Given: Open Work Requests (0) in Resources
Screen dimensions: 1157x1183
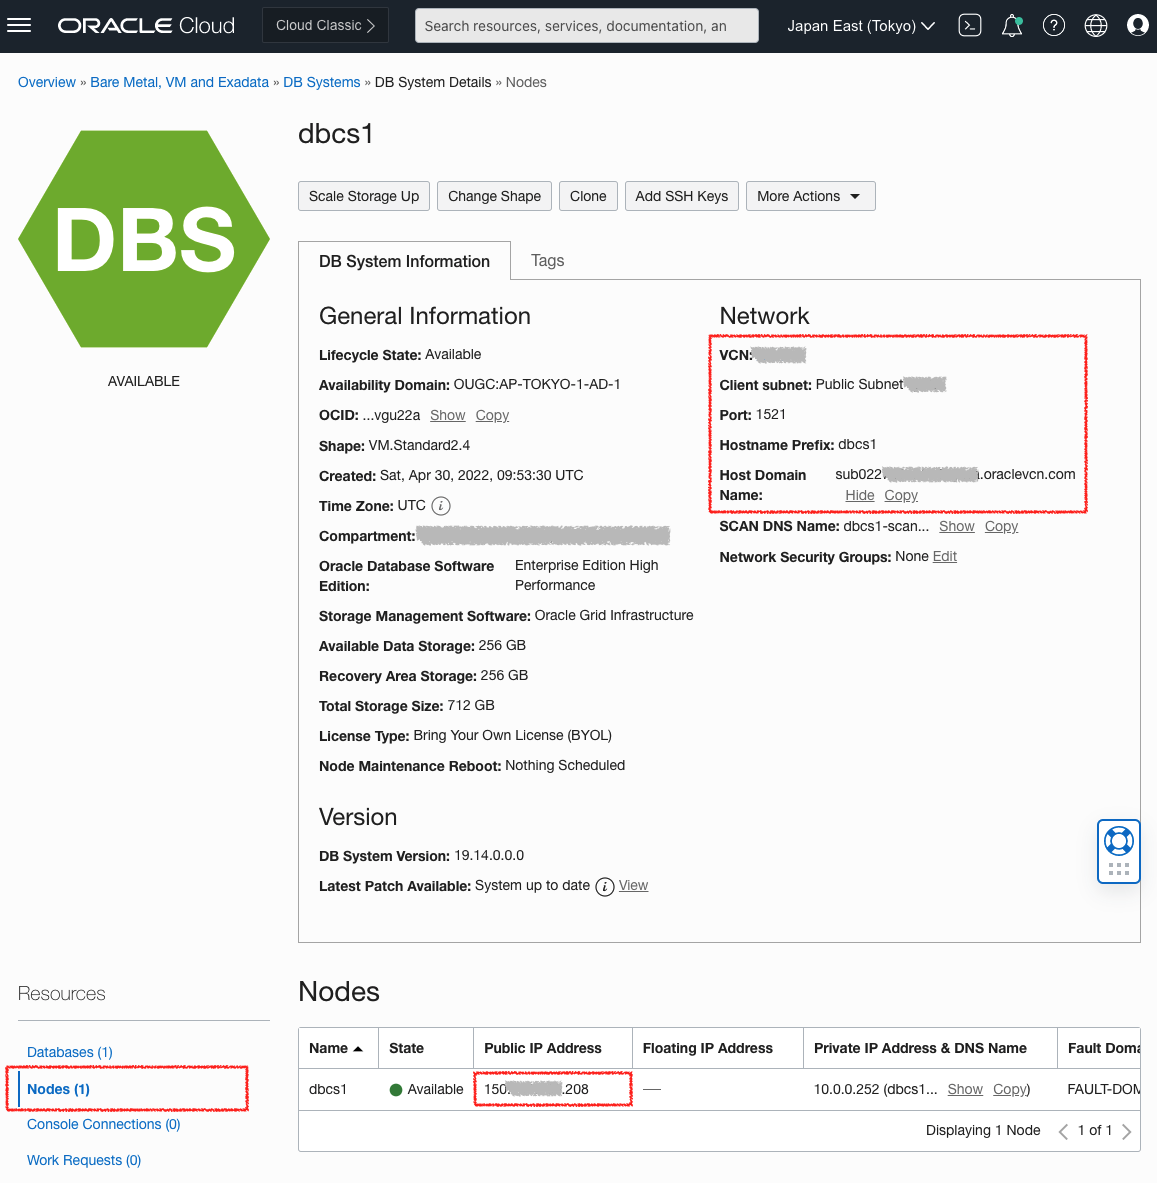Looking at the screenshot, I should [84, 1160].
